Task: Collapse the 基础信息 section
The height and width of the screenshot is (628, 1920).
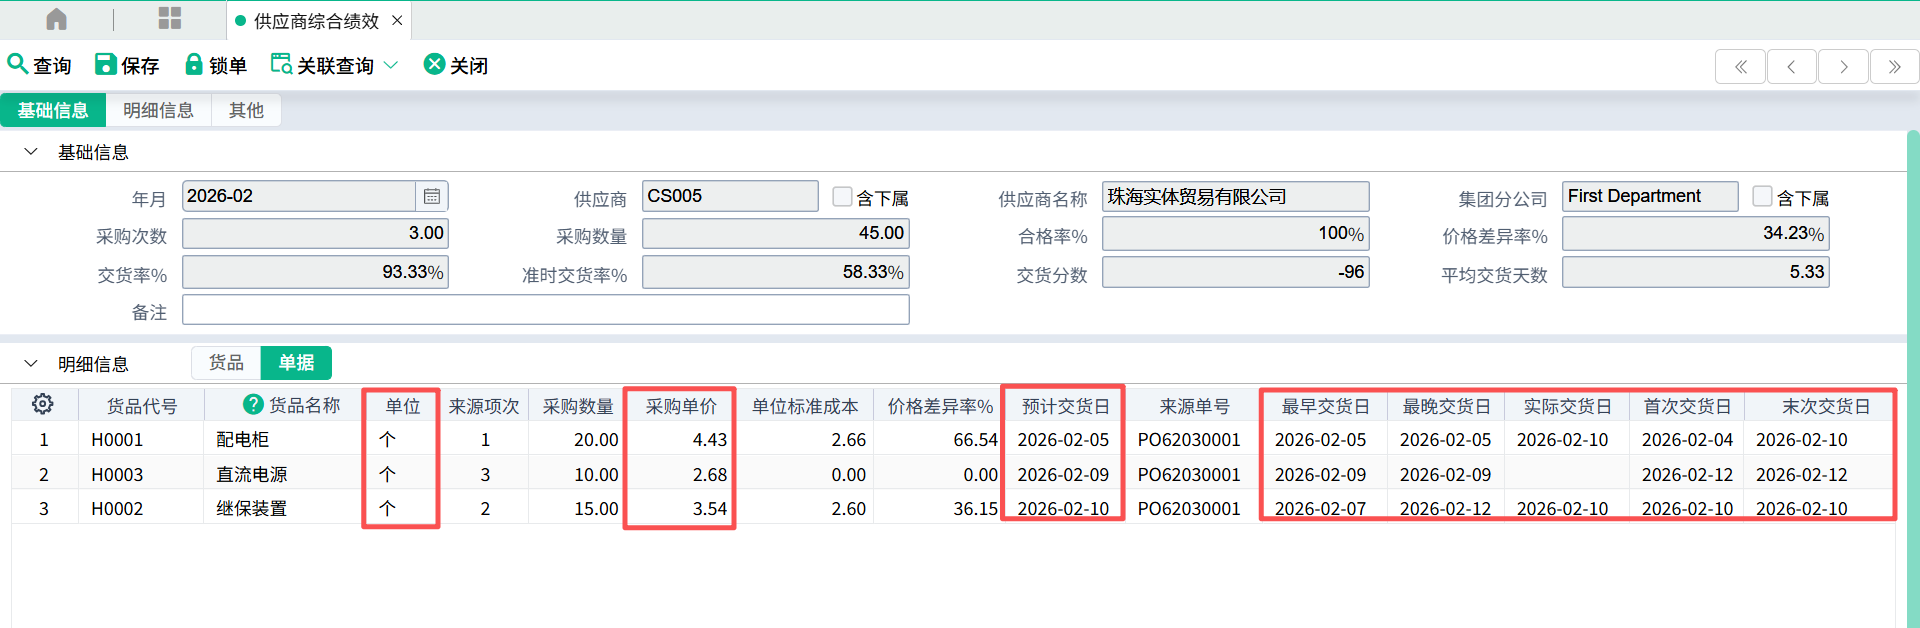Action: (x=31, y=152)
